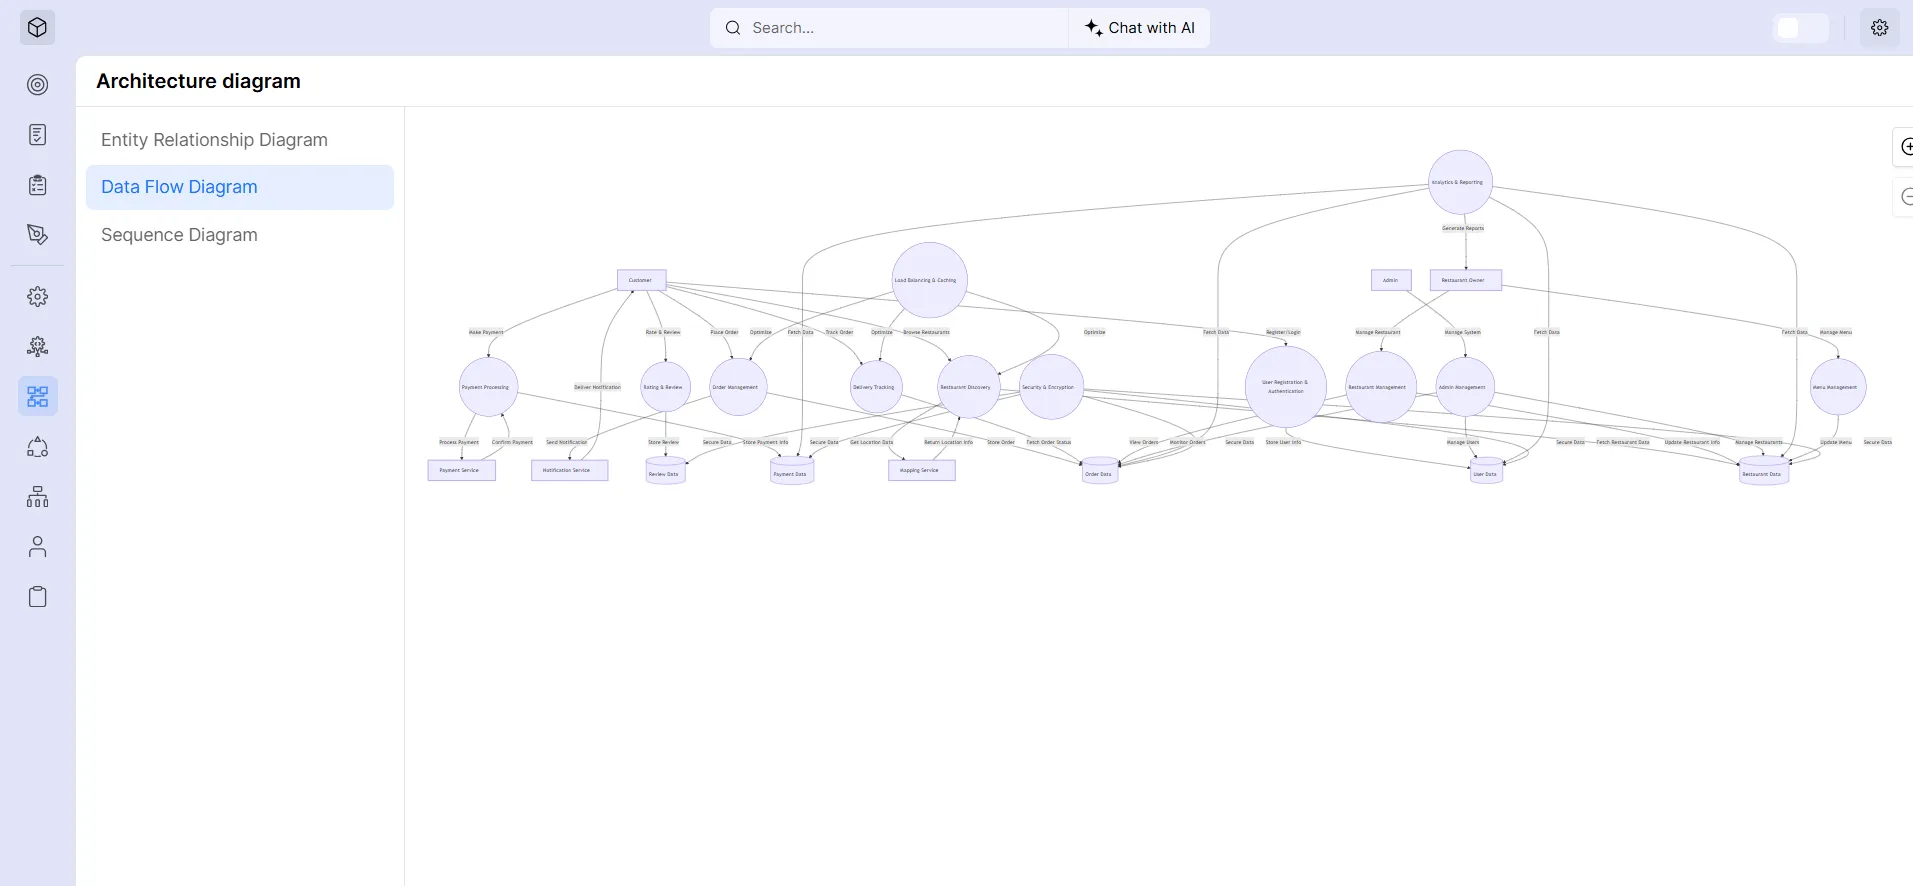Click the settings gear in top bar
This screenshot has width=1913, height=886.
(1879, 28)
